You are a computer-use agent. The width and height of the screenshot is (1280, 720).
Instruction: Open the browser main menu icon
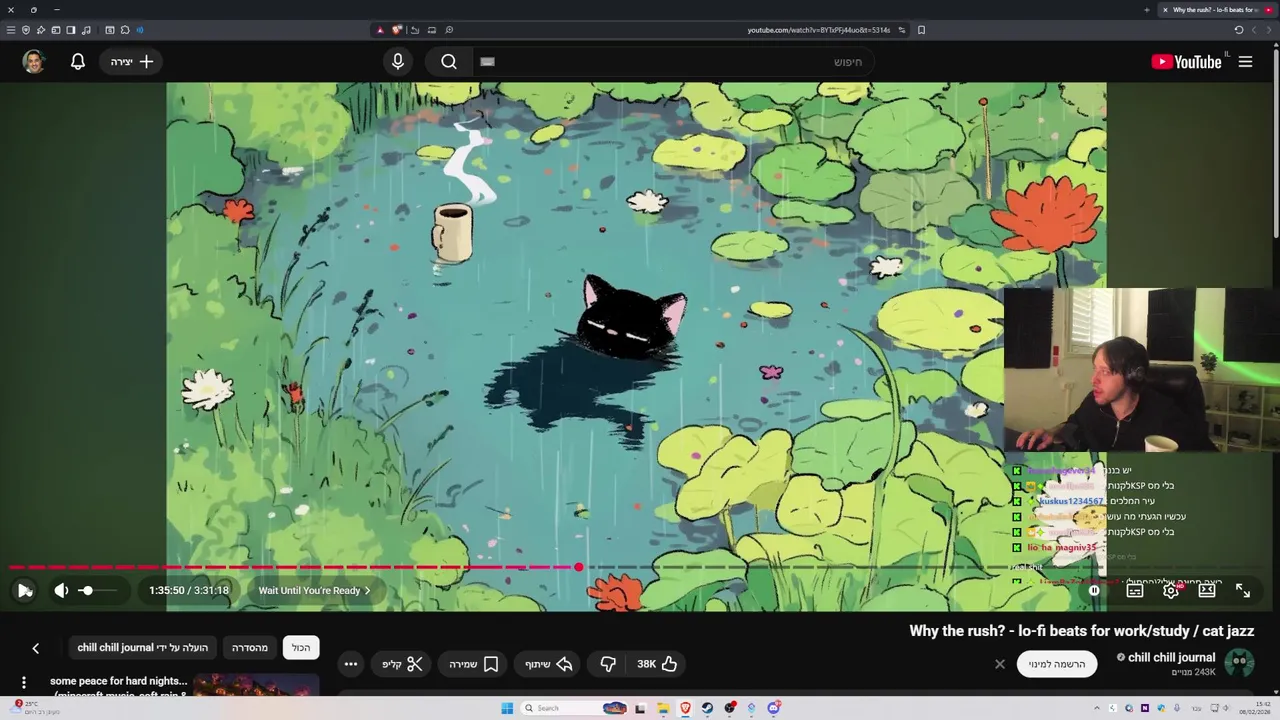11,30
